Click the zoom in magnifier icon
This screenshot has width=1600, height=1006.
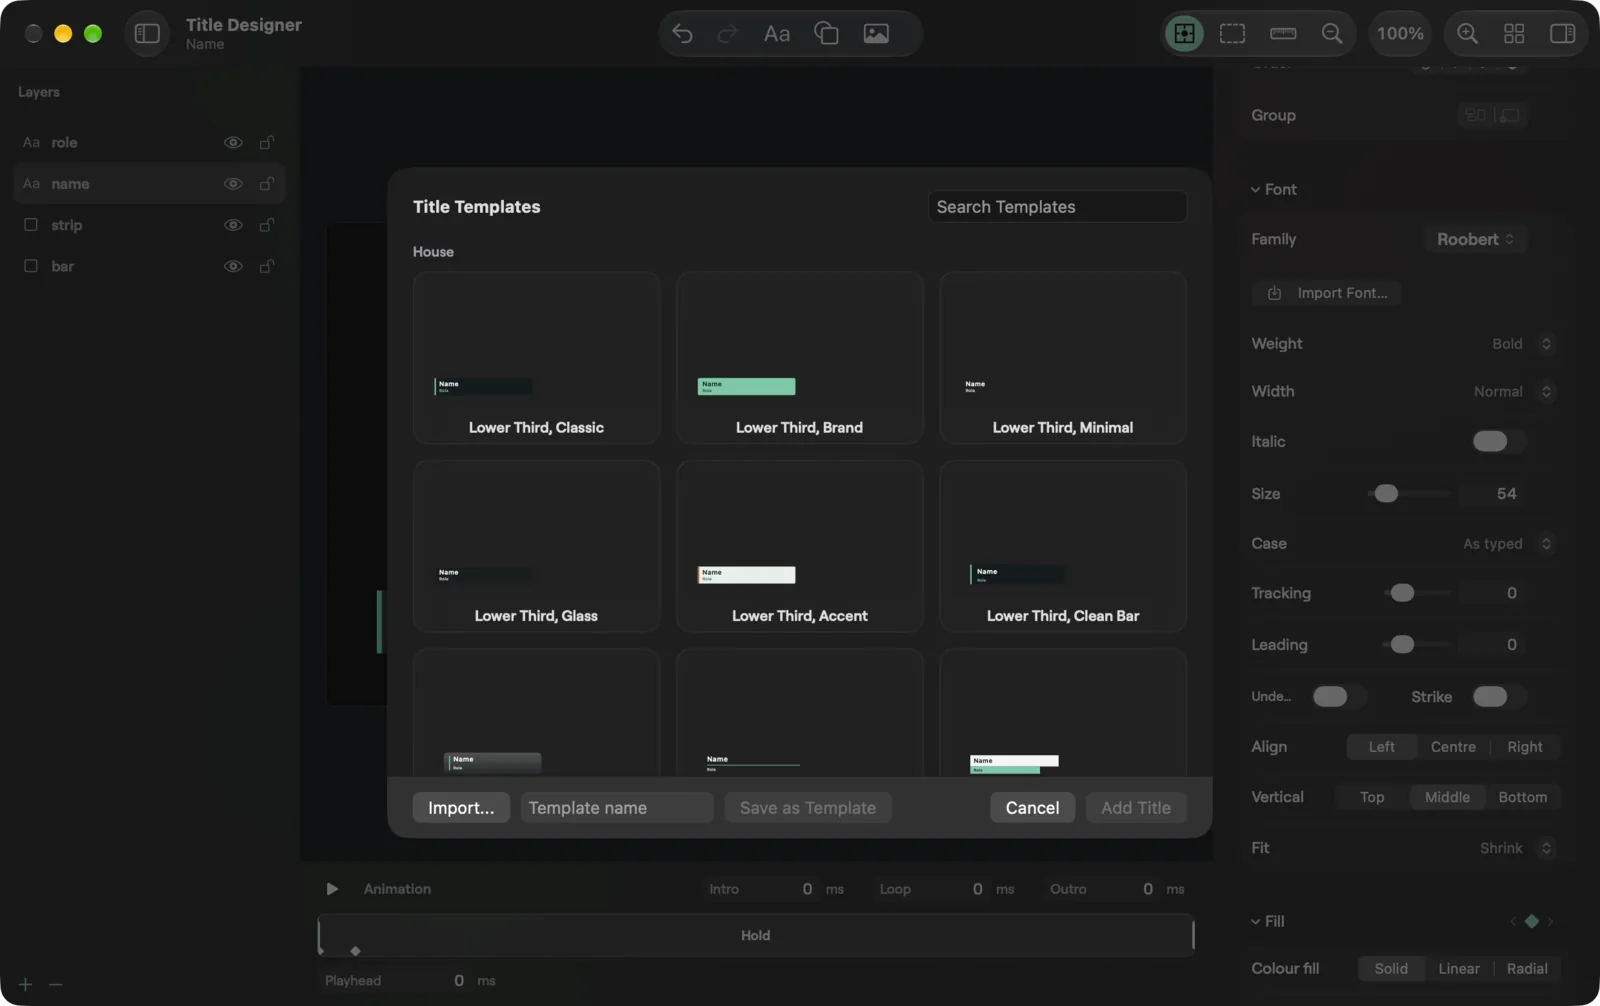click(x=1467, y=33)
